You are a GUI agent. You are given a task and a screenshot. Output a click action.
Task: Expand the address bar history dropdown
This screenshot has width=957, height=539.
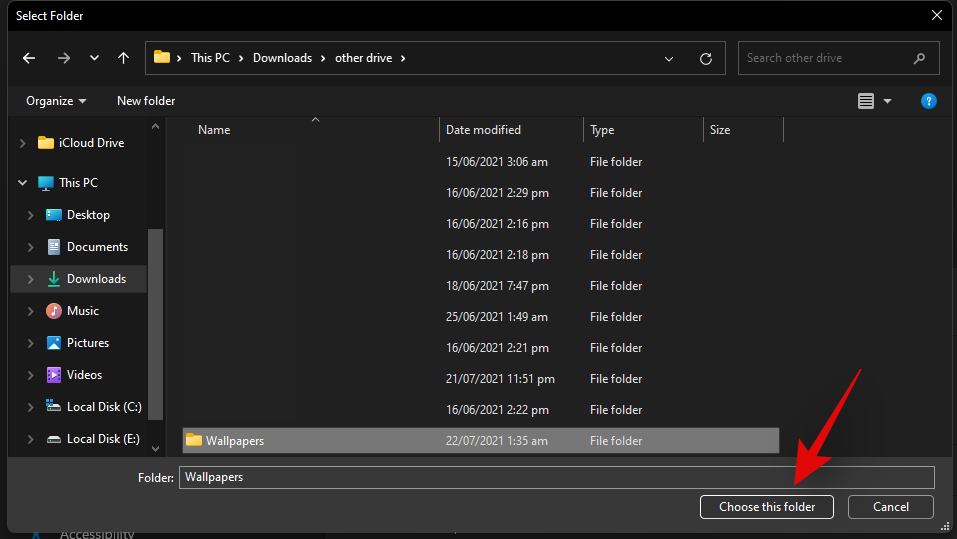click(669, 58)
